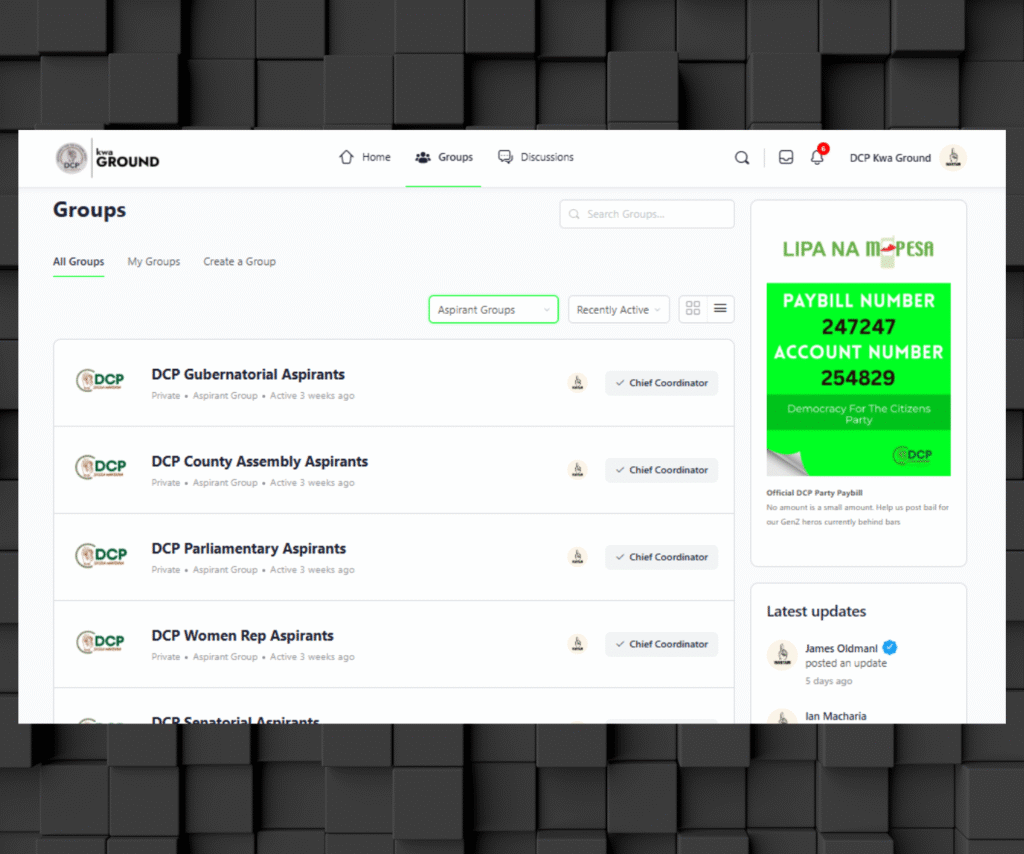Click James Oldmanl's avatar in Latest updates

[x=782, y=655]
